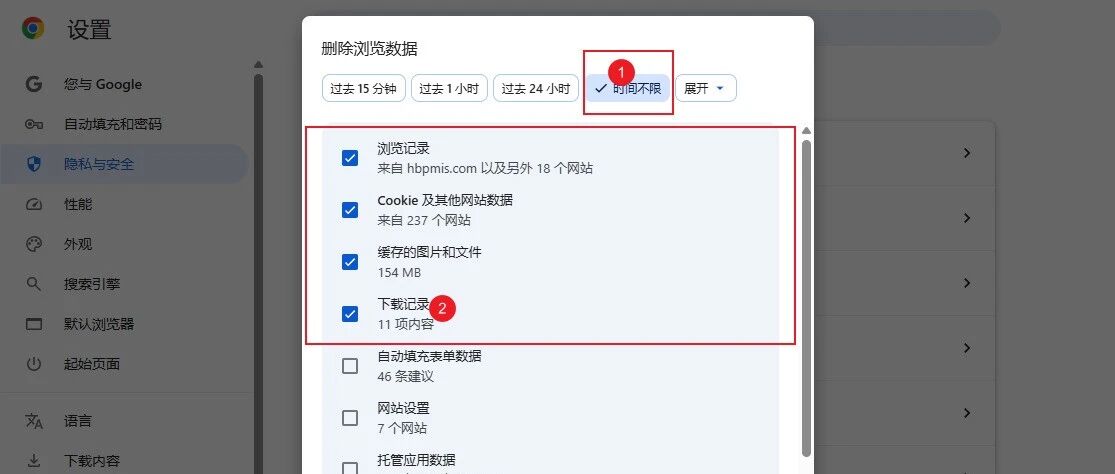Click the power icon for 起始页面
This screenshot has width=1115, height=474.
pyautogui.click(x=33, y=365)
